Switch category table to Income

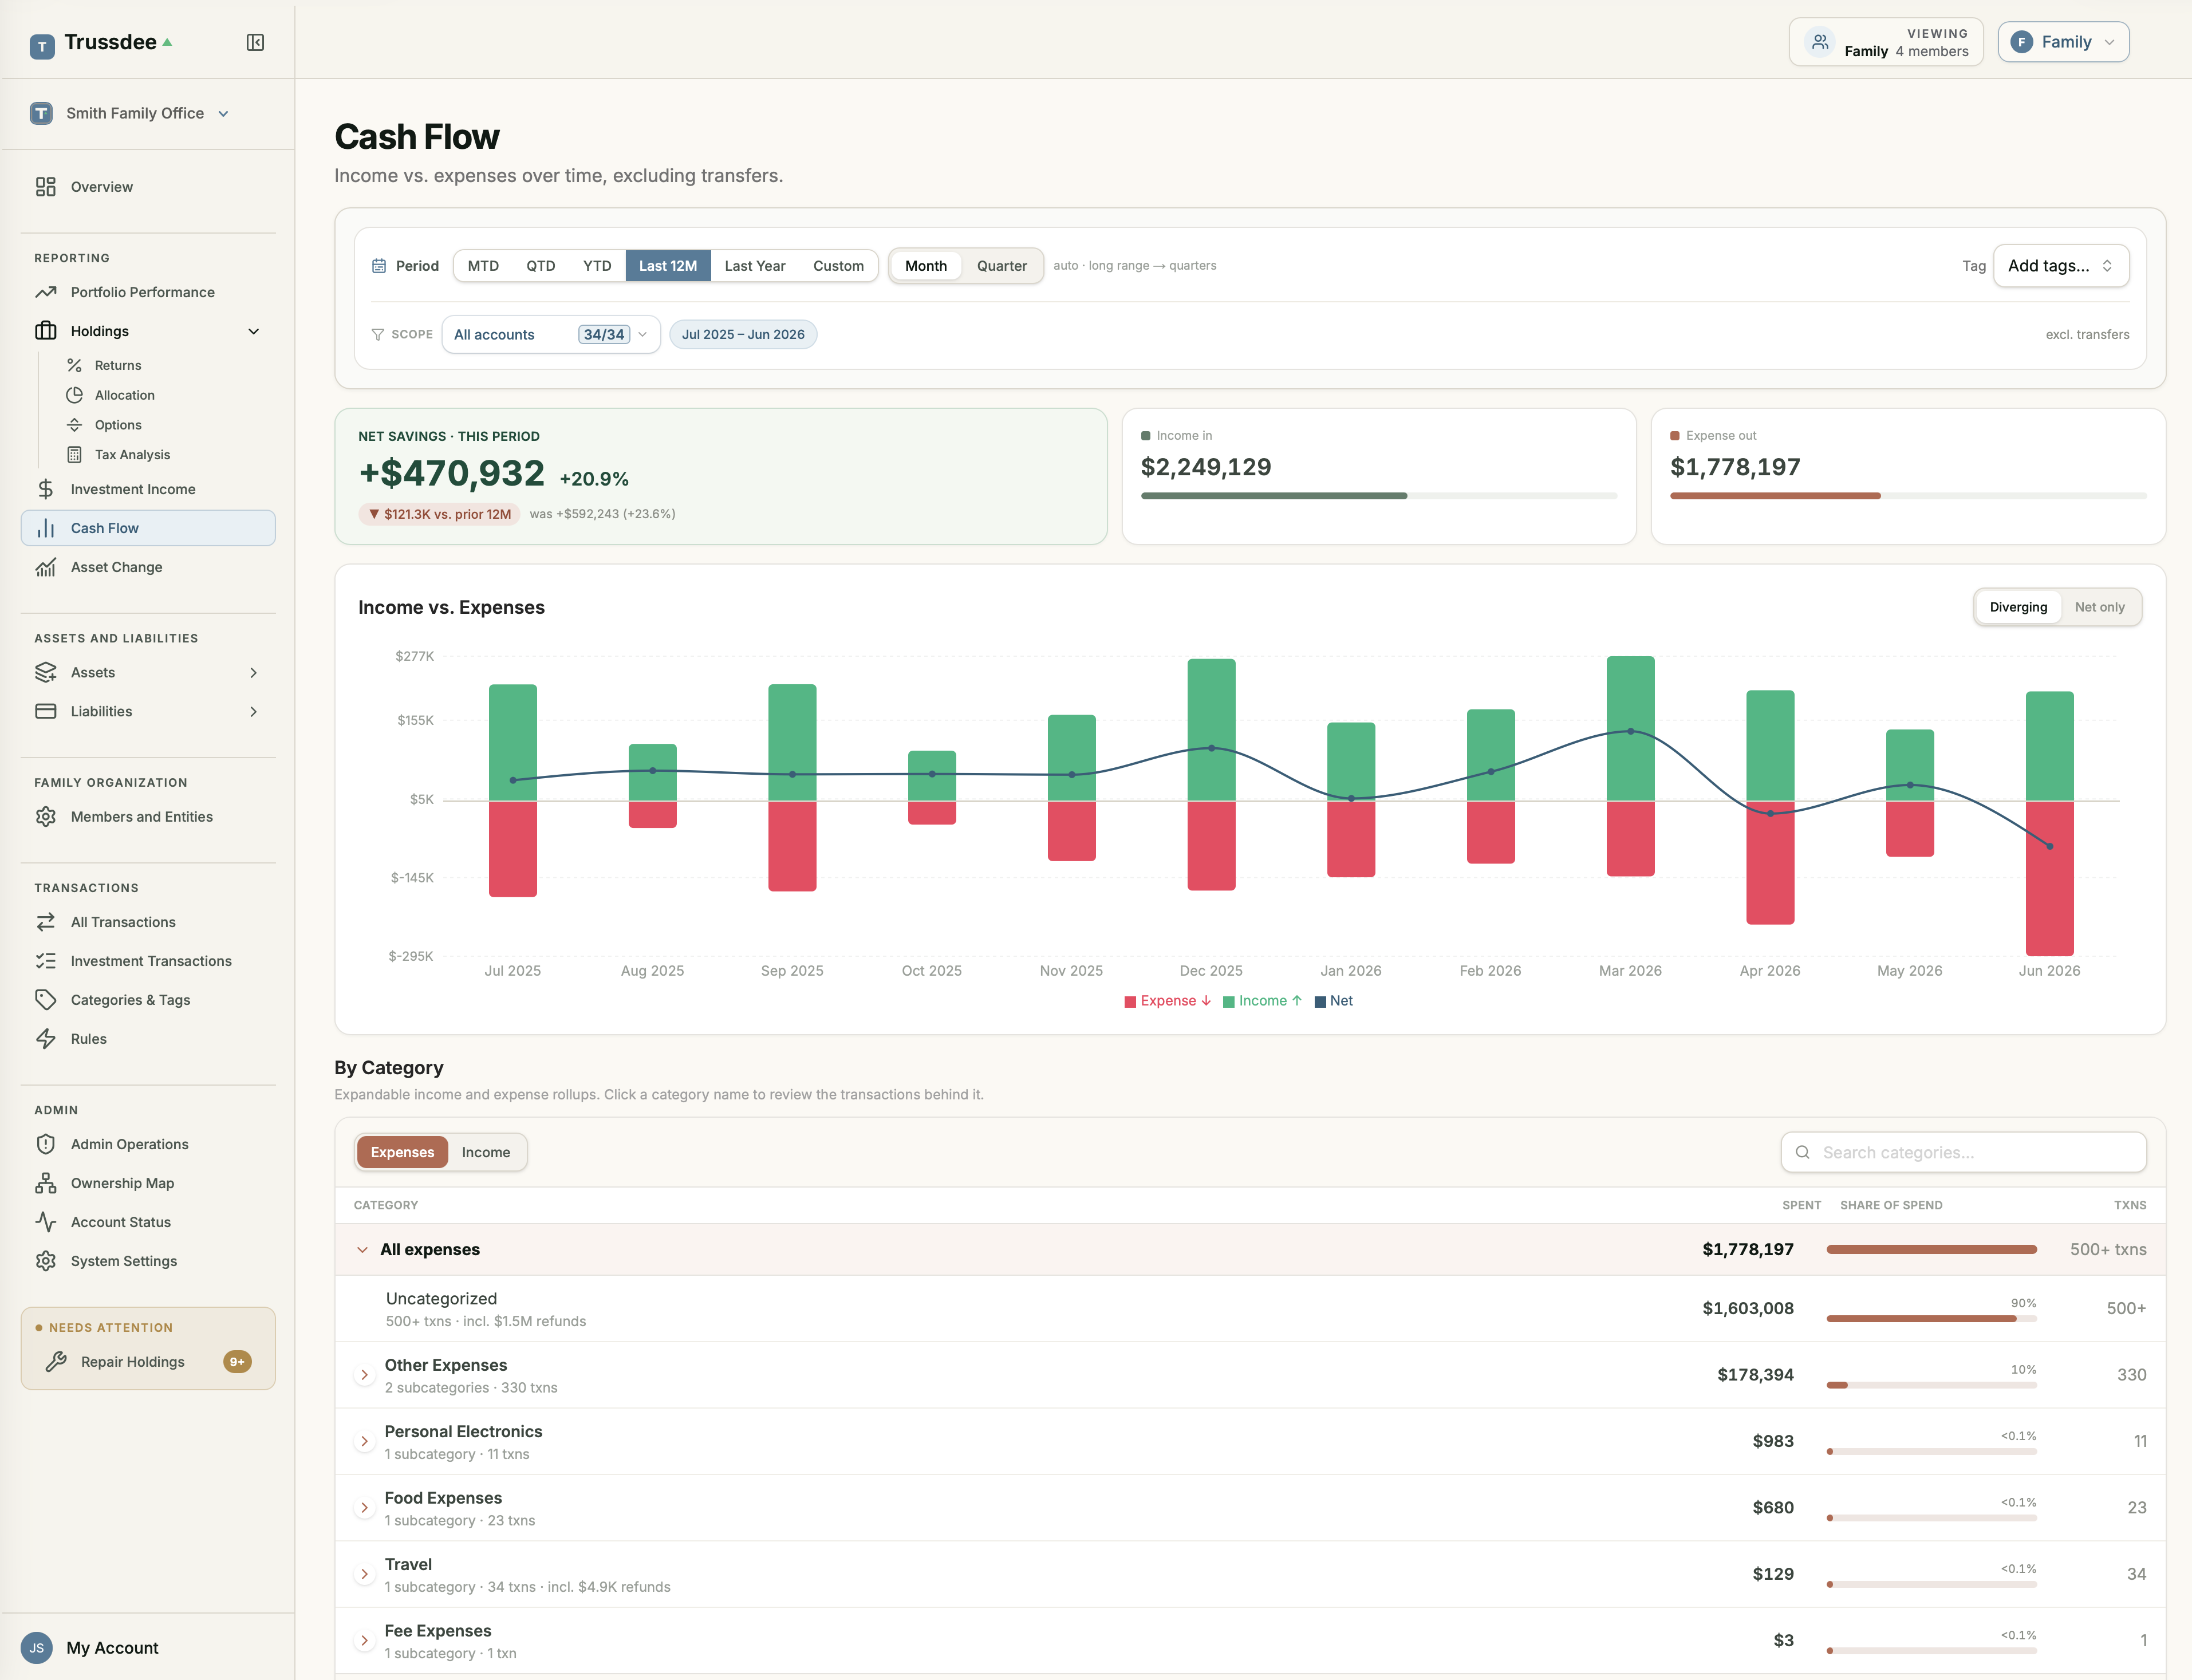click(x=486, y=1152)
